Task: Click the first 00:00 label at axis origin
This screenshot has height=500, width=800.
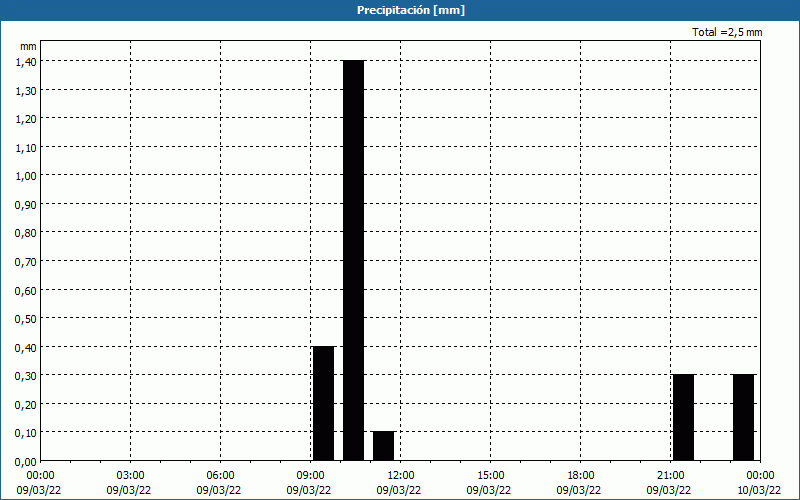Action: [x=40, y=476]
